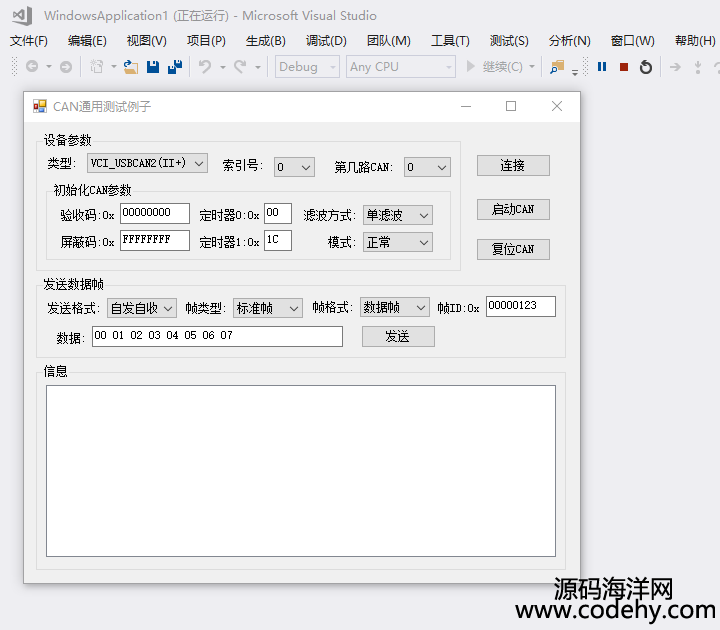Open the 项目(P) menu
Screen dimensions: 720x630
206,41
